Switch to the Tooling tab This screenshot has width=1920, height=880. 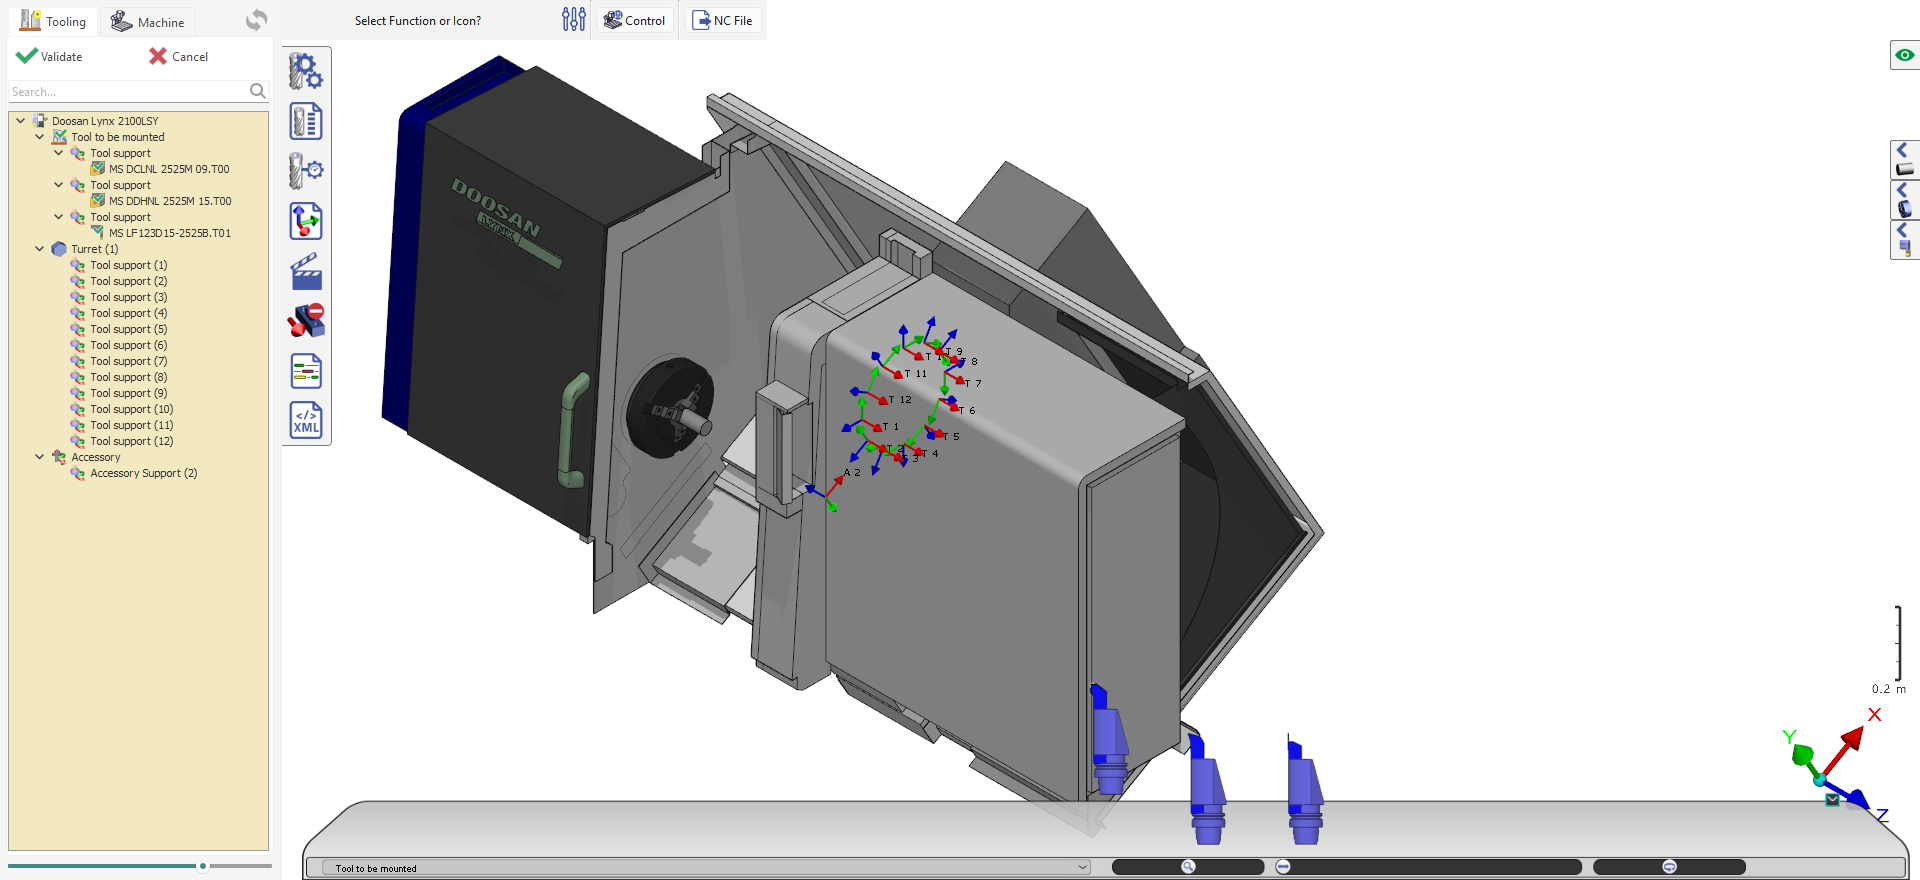53,21
